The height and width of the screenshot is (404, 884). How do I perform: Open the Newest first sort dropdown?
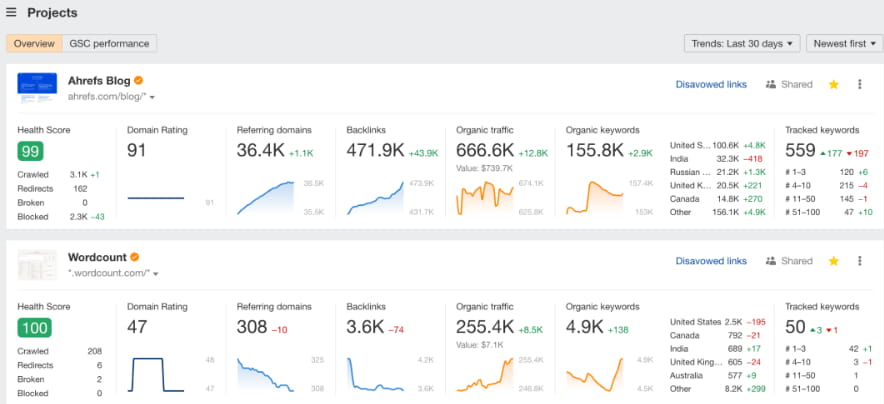click(845, 43)
